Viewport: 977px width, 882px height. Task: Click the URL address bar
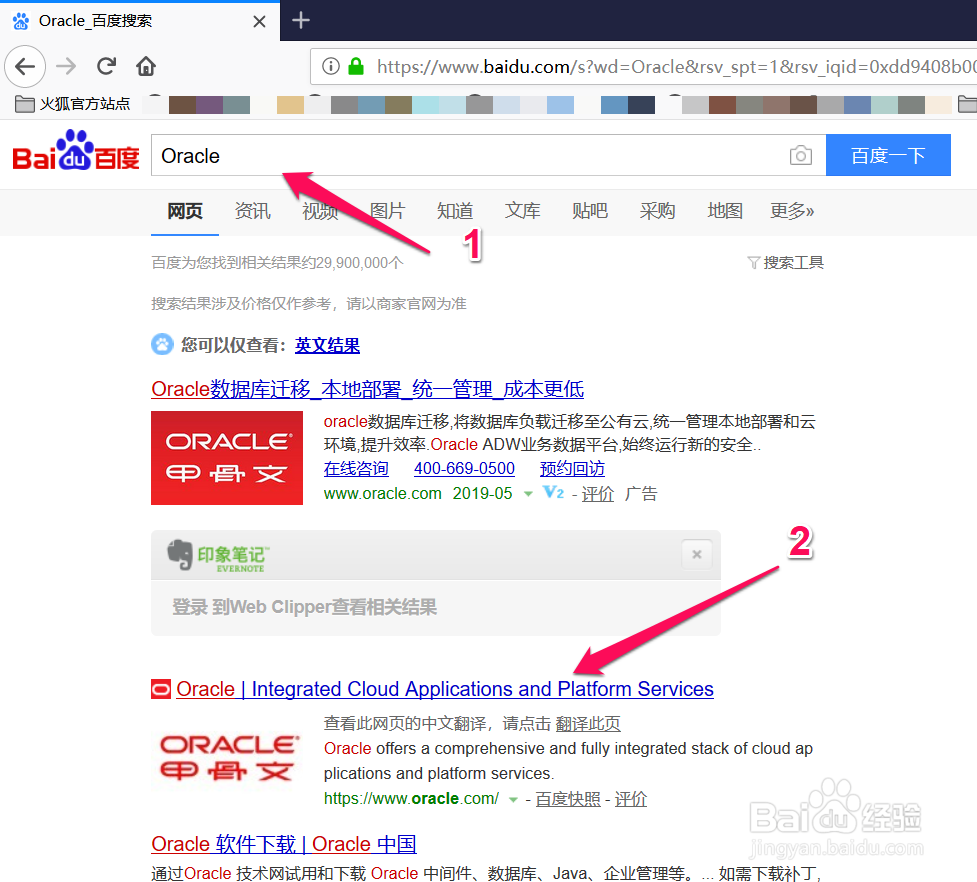644,66
